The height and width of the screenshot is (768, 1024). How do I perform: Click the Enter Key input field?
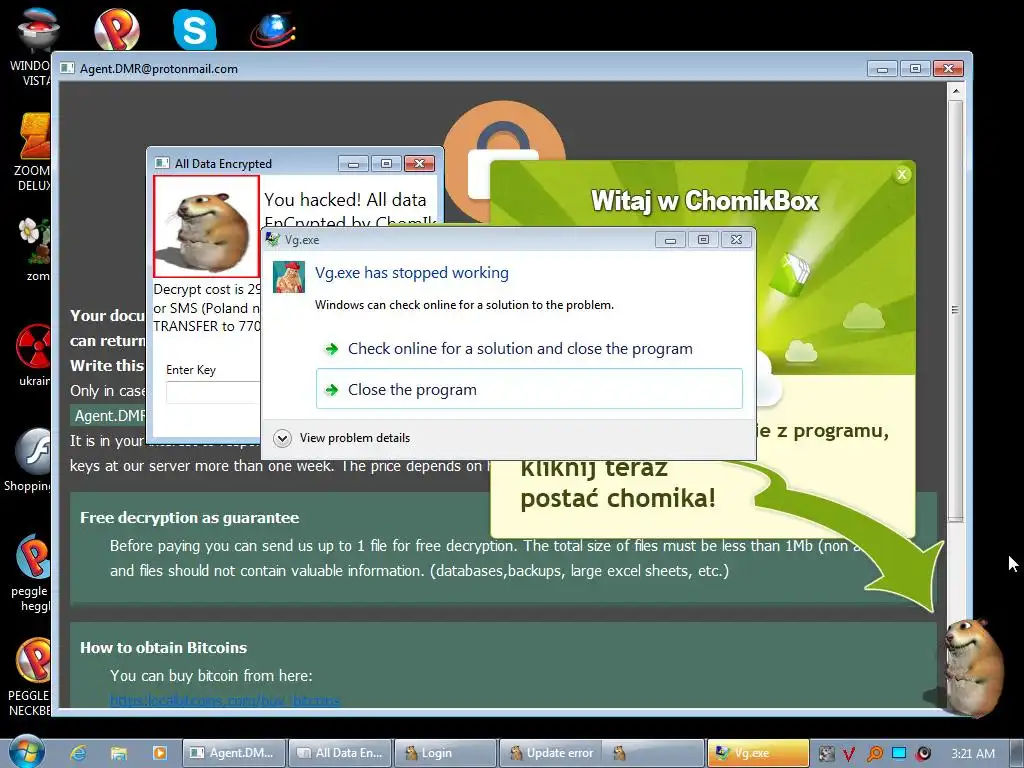click(x=213, y=392)
